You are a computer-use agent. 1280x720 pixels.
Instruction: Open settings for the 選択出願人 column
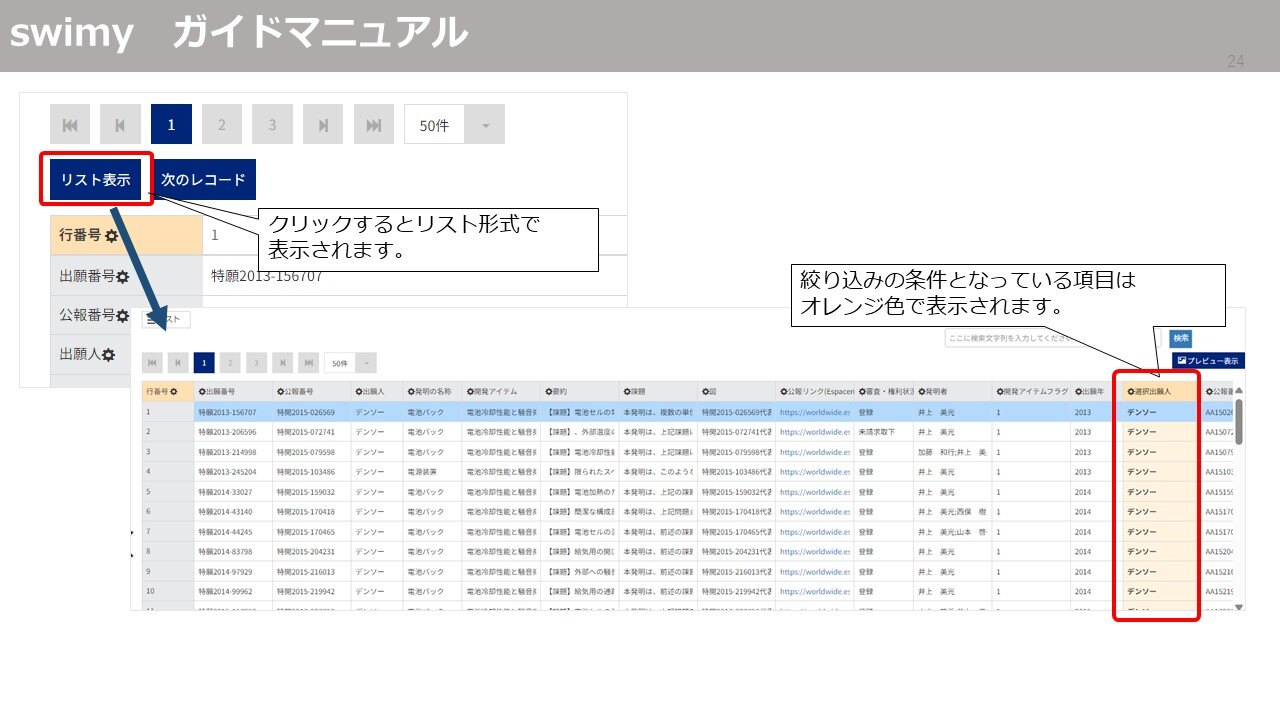(x=1130, y=391)
